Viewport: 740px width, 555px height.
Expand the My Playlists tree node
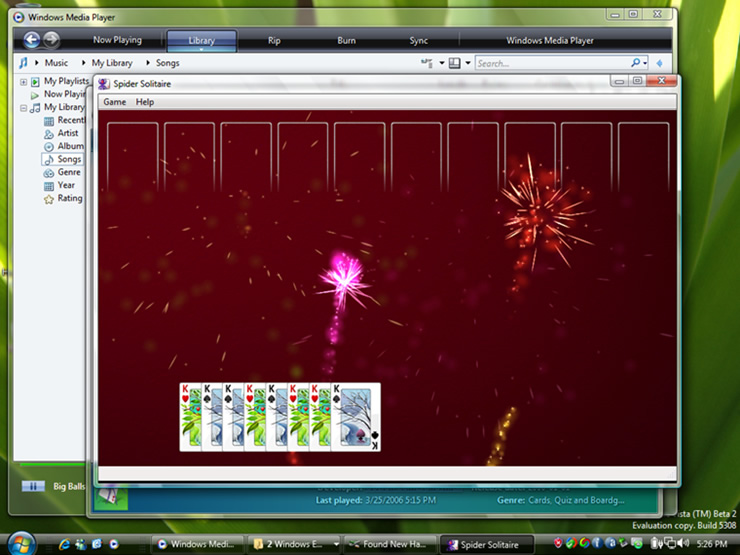[23, 82]
